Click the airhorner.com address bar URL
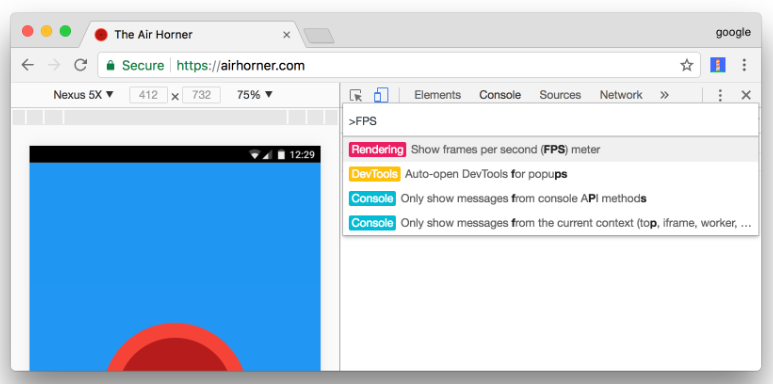The height and width of the screenshot is (384, 773). pos(241,65)
